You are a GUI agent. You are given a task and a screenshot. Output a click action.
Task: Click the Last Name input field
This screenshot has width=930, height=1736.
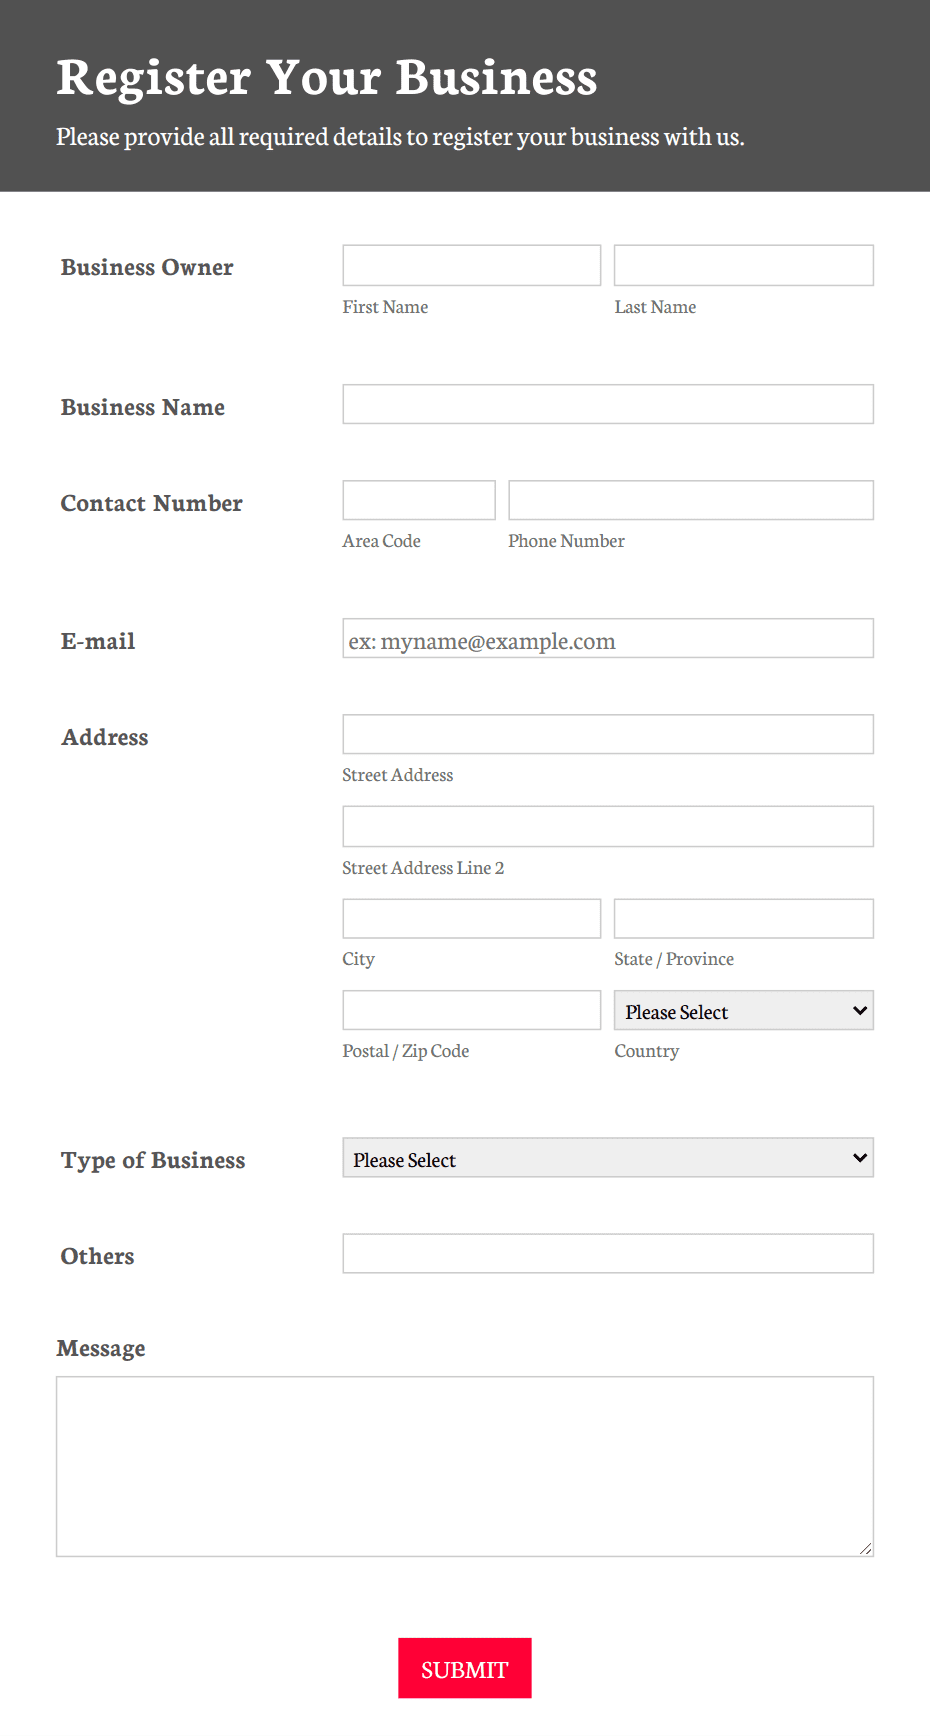coord(743,264)
